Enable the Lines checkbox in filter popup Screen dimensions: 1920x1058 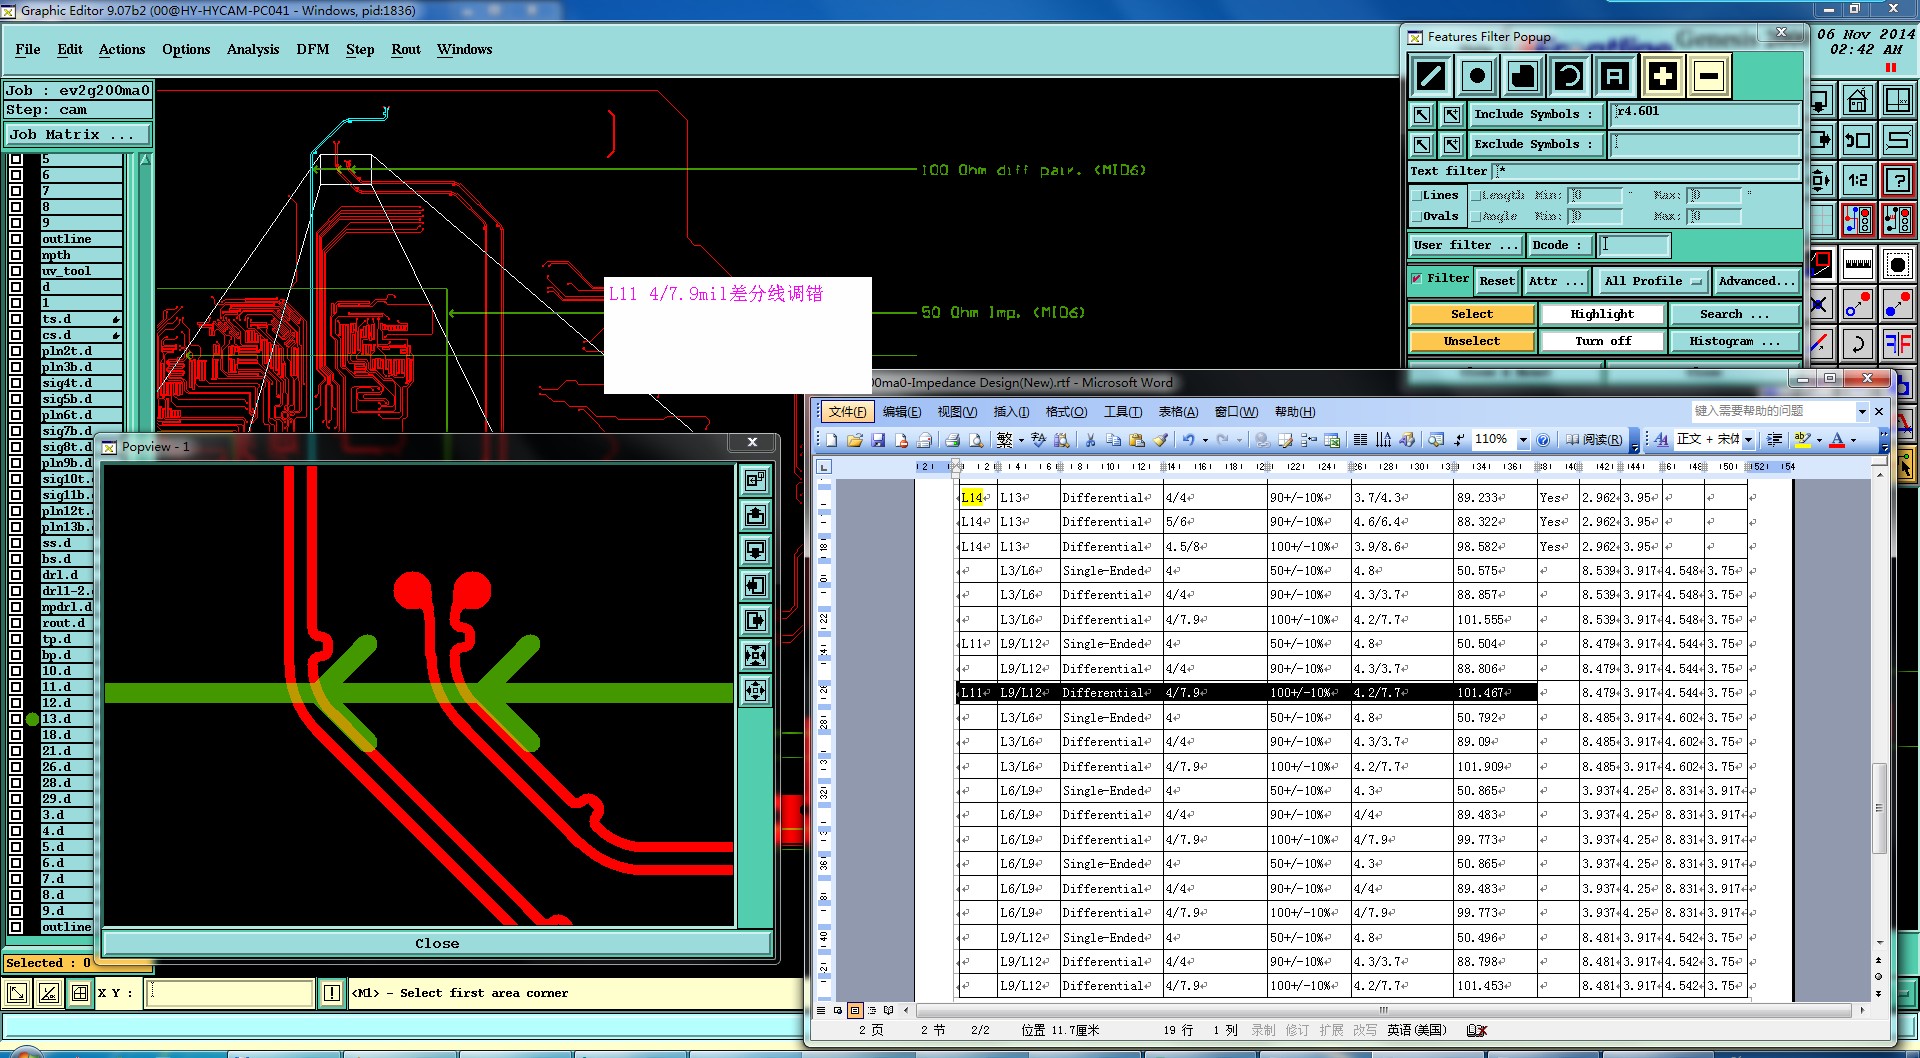pyautogui.click(x=1416, y=196)
